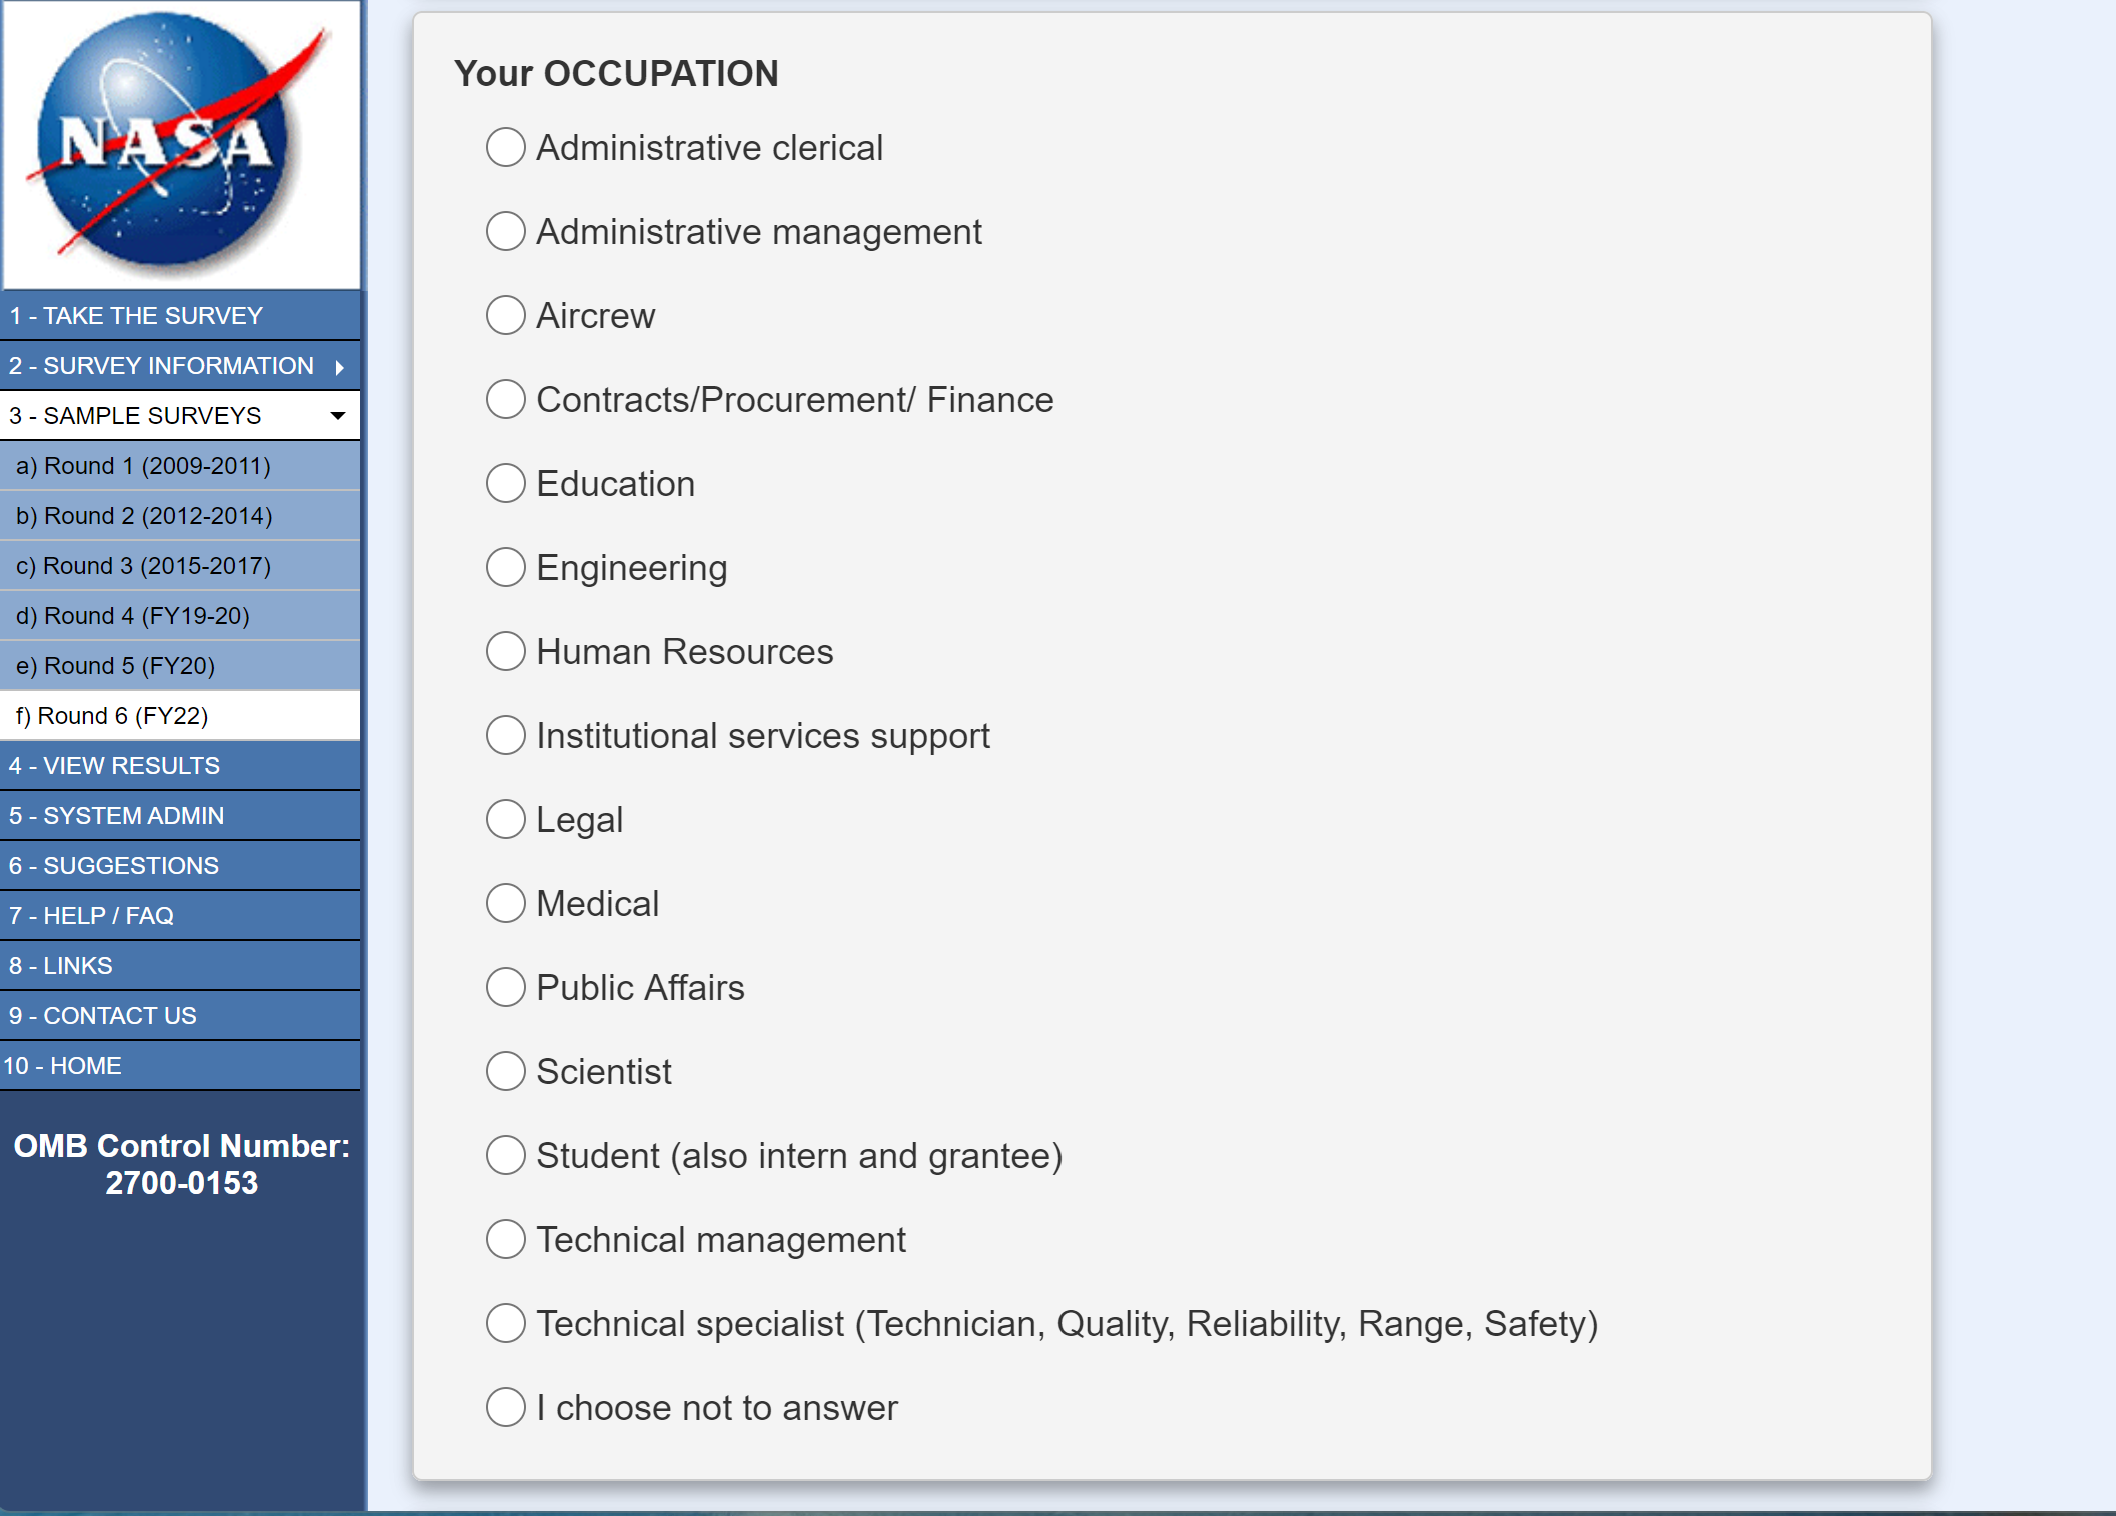Open the Contact Us link

[x=103, y=1016]
